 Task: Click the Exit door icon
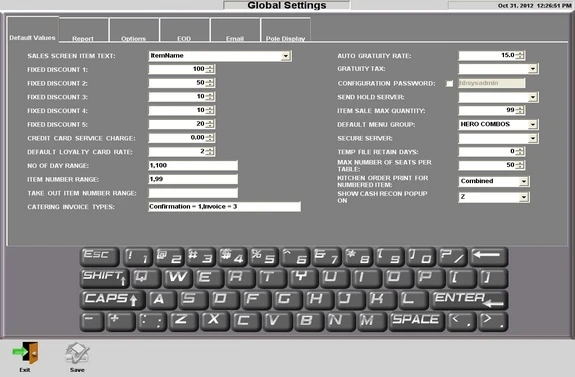point(25,353)
